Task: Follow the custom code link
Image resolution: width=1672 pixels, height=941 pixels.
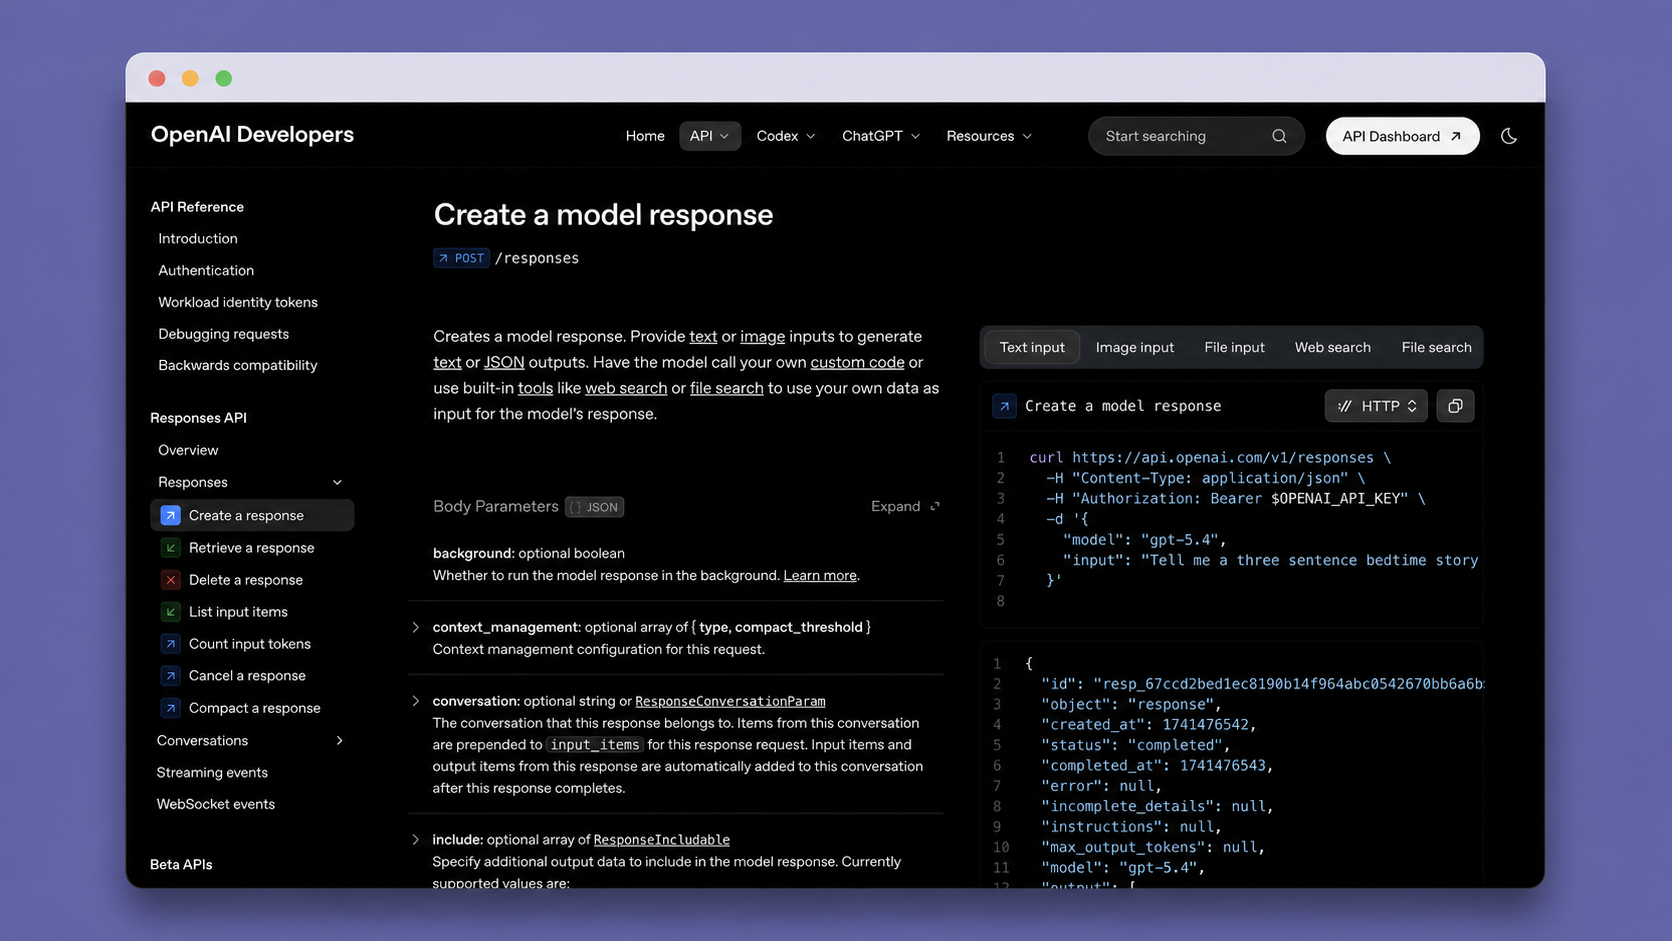Action: [x=857, y=362]
